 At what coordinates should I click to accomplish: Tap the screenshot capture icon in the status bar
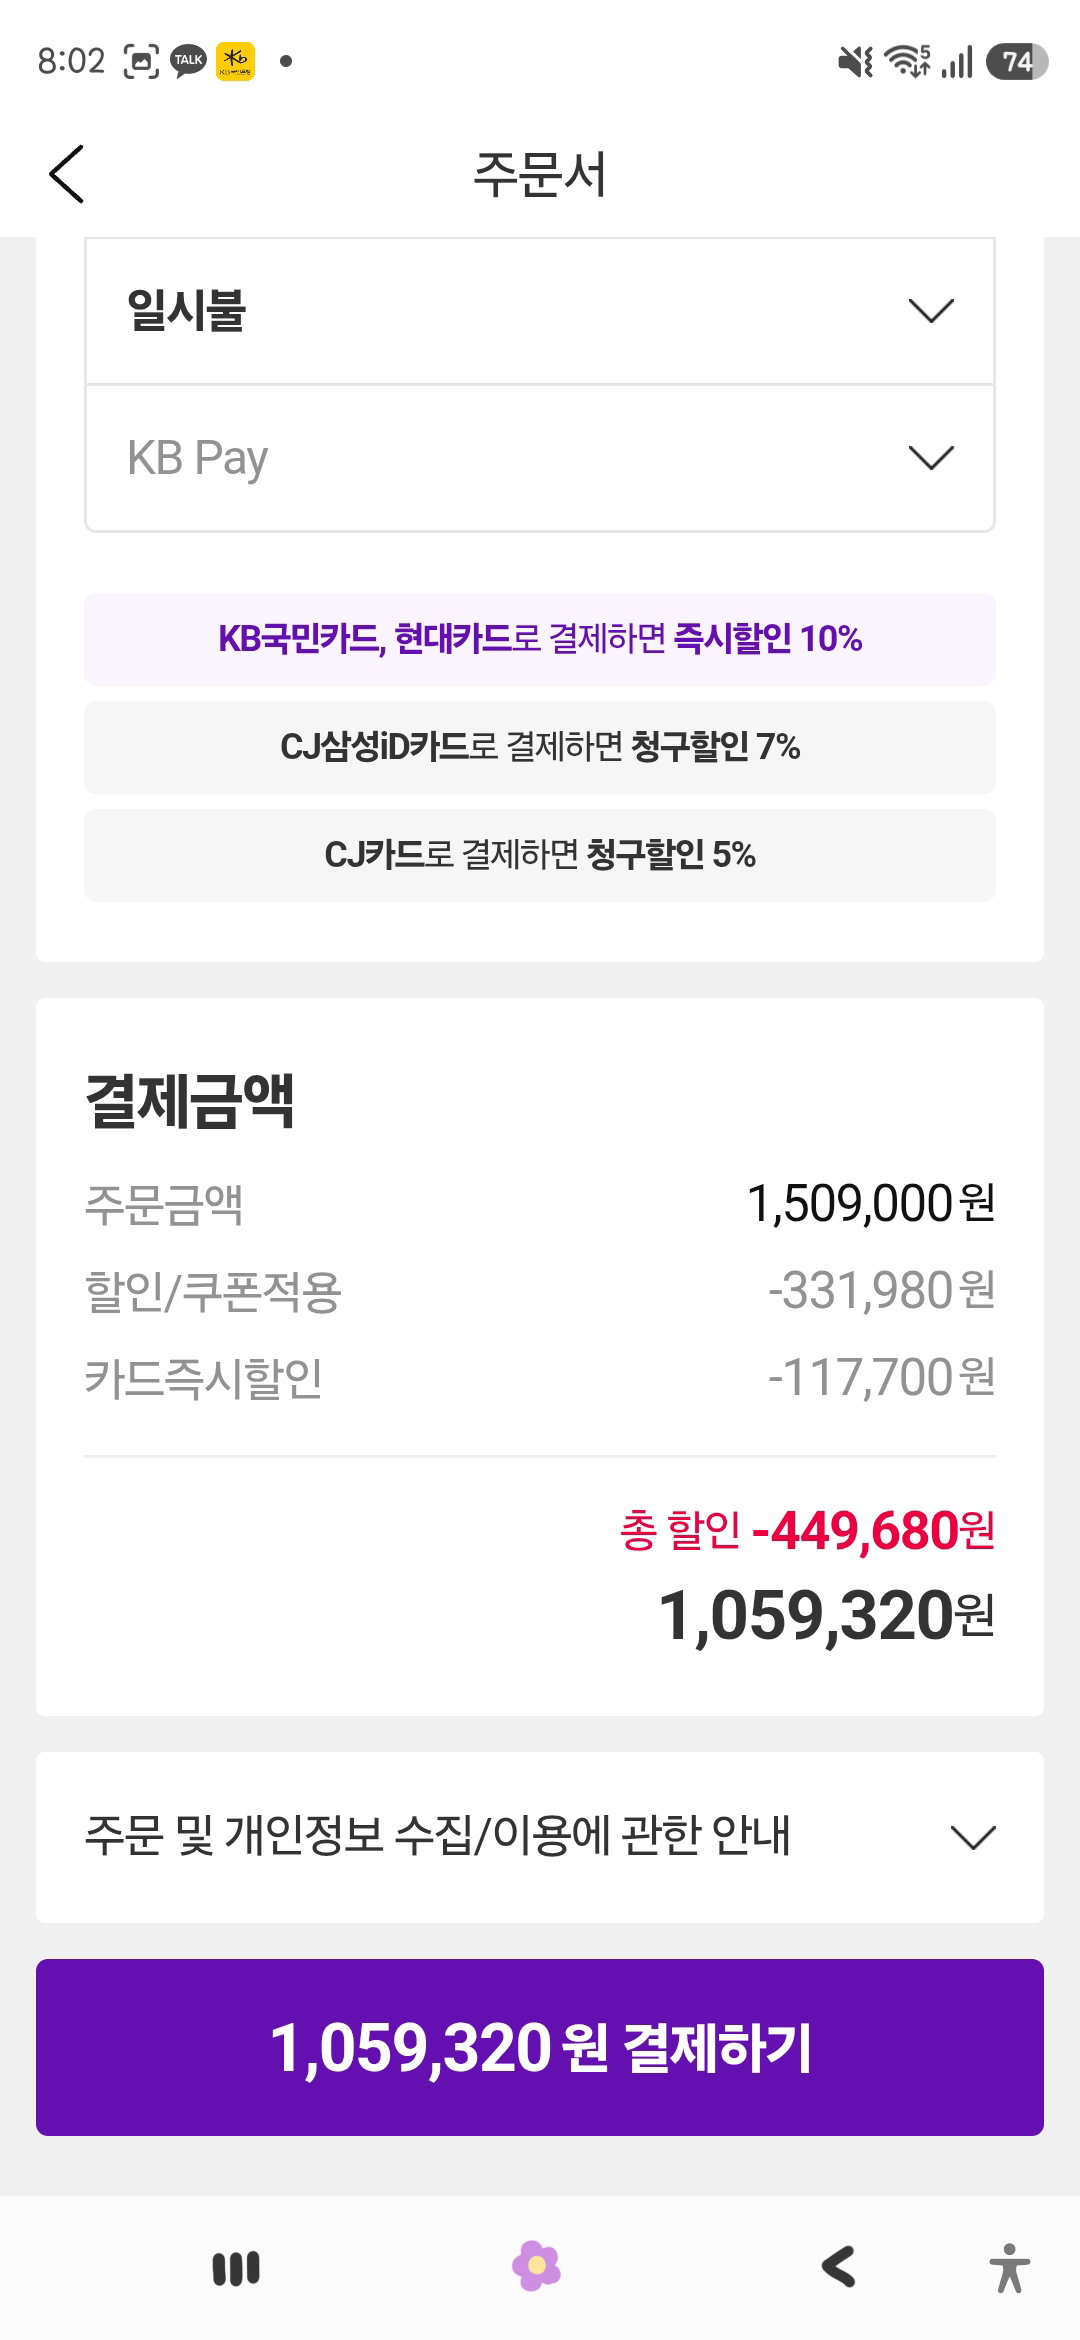point(141,61)
